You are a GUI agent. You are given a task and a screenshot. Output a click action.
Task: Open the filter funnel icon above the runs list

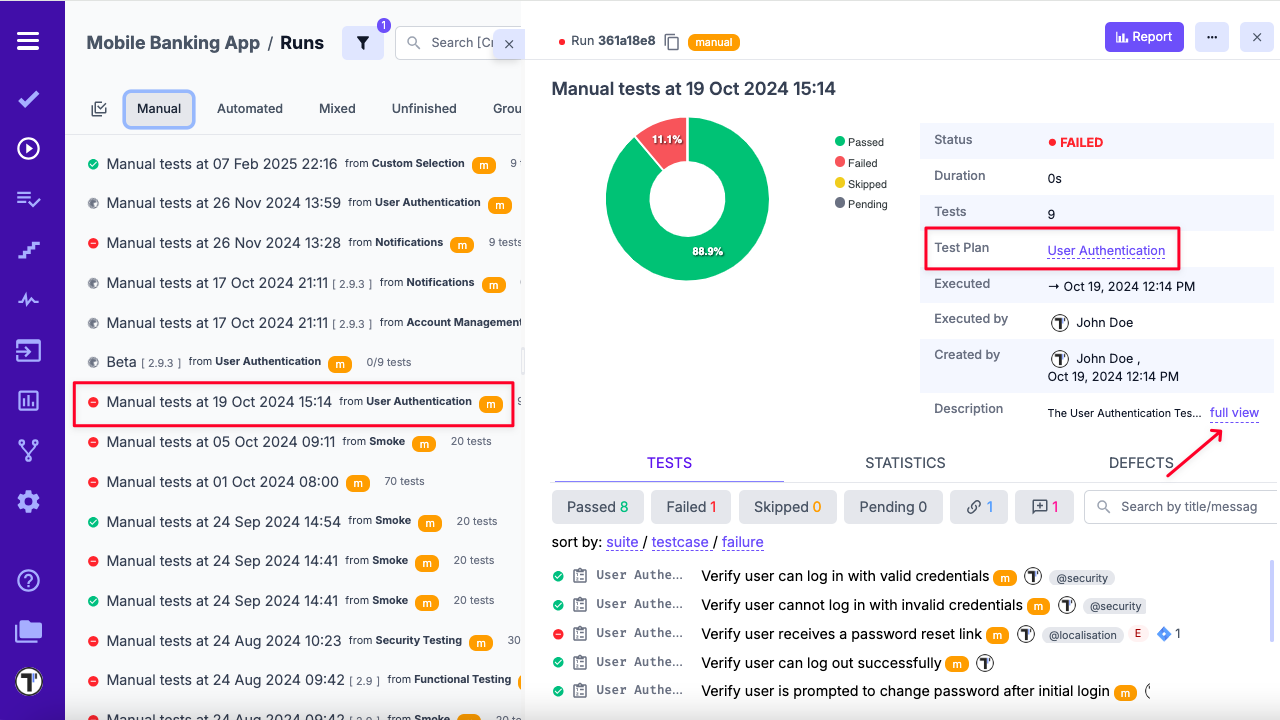(x=363, y=43)
